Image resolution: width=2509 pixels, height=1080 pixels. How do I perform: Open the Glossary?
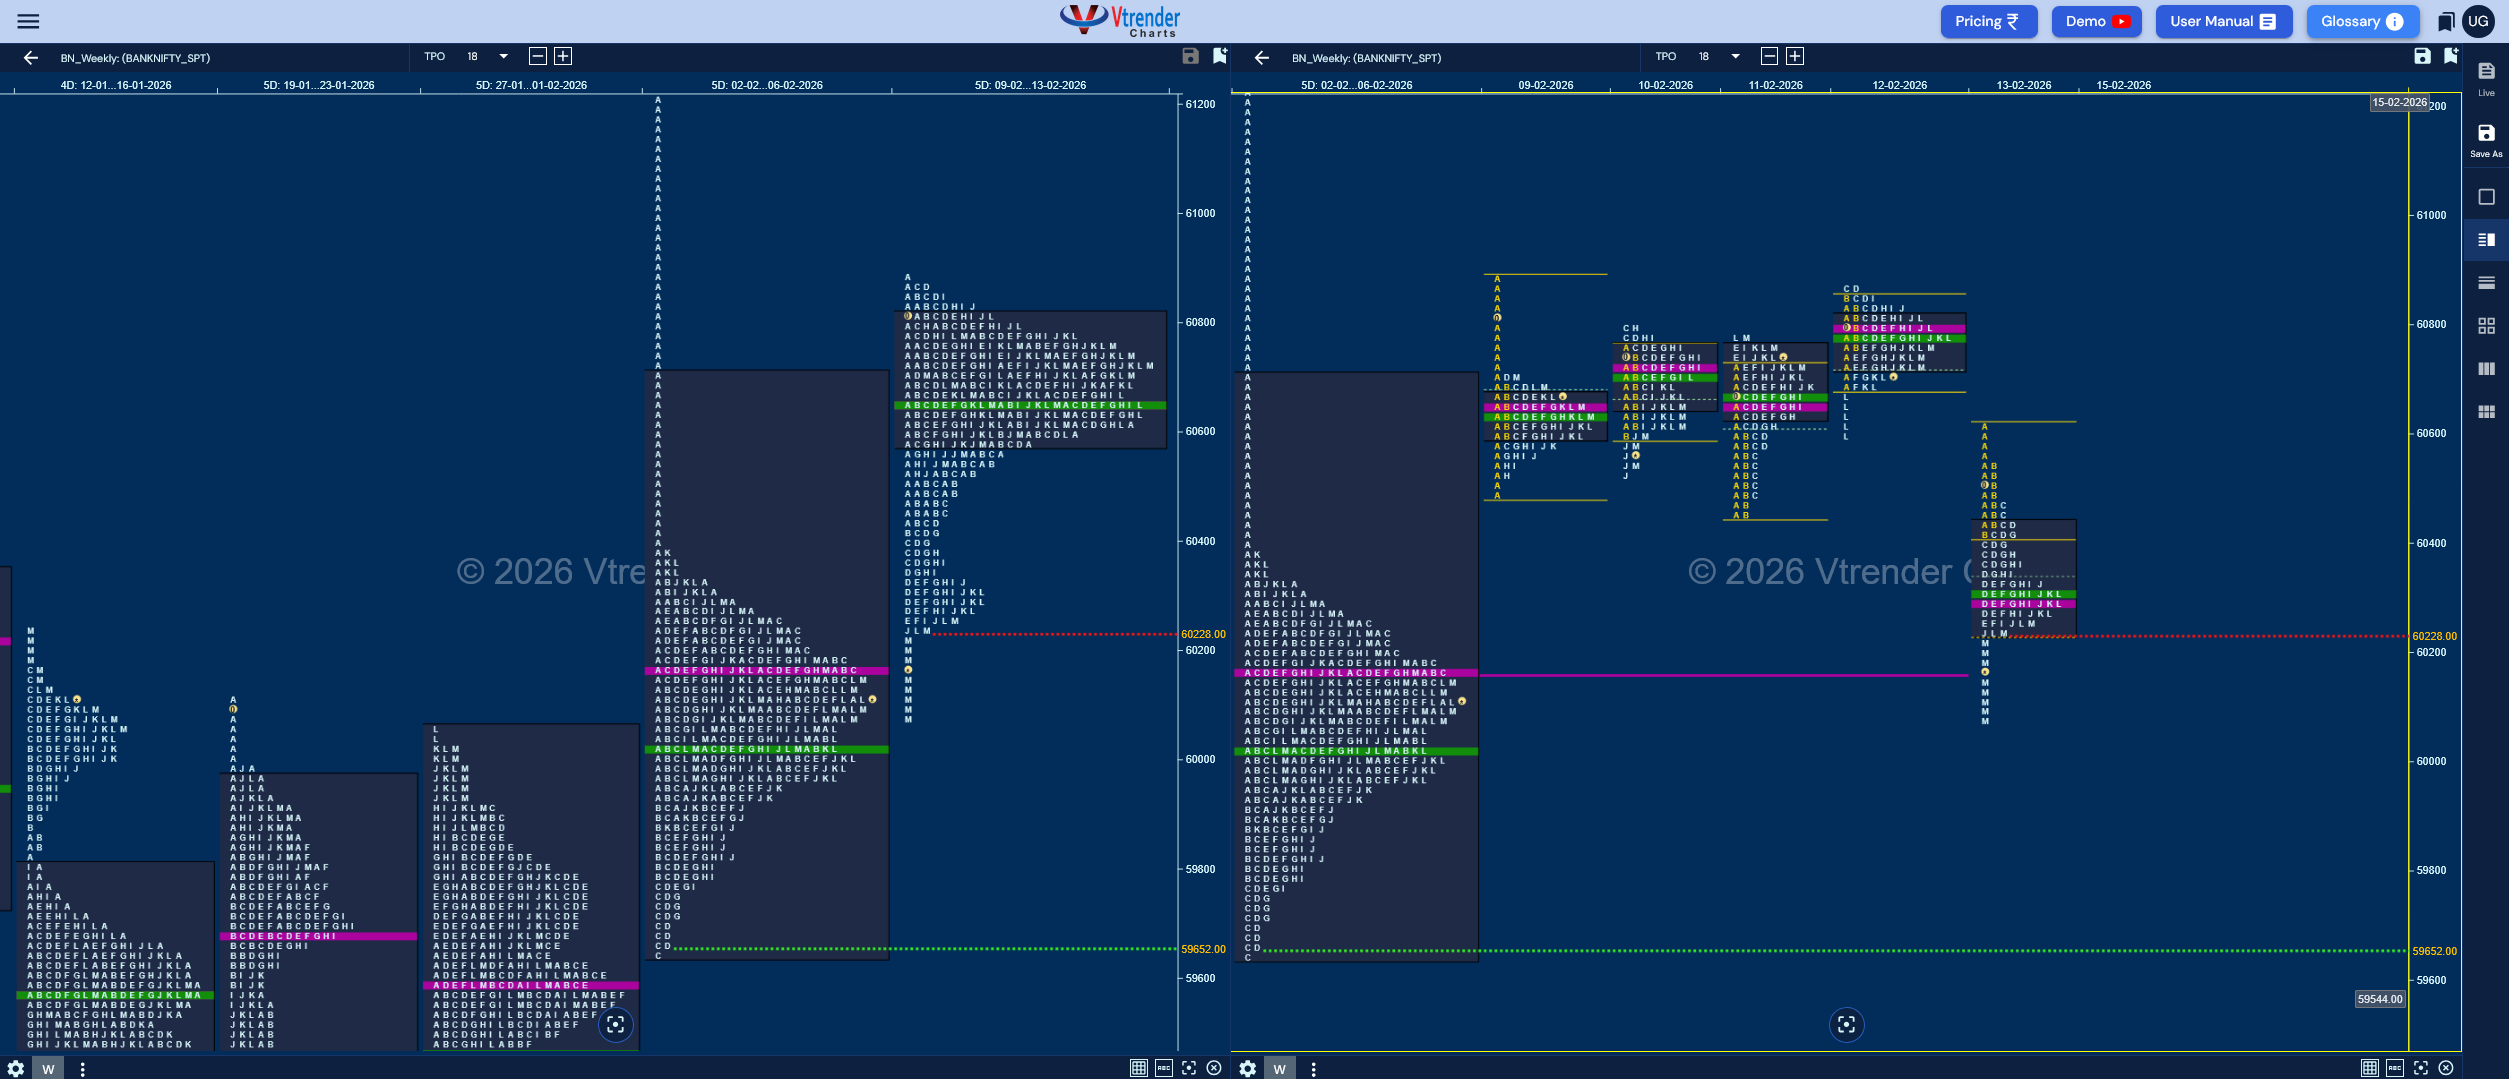(2362, 21)
